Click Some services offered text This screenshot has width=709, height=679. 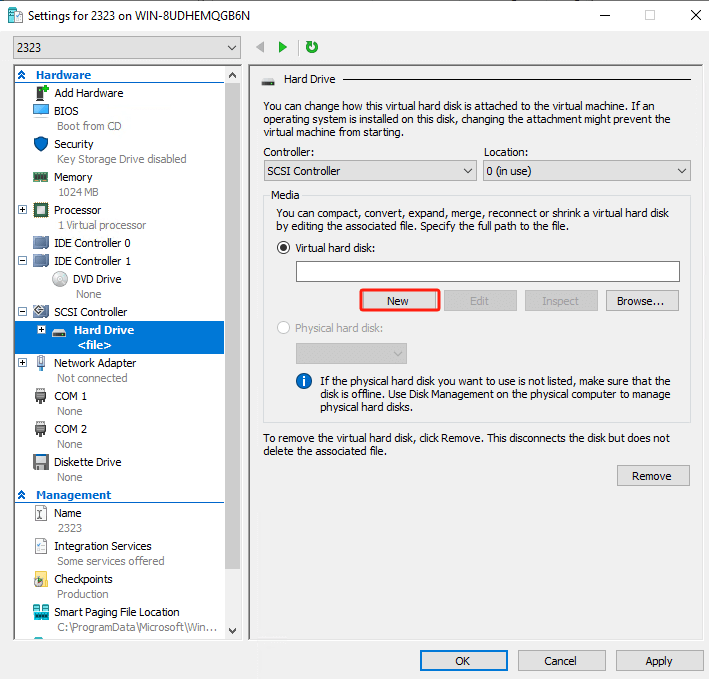pos(111,561)
